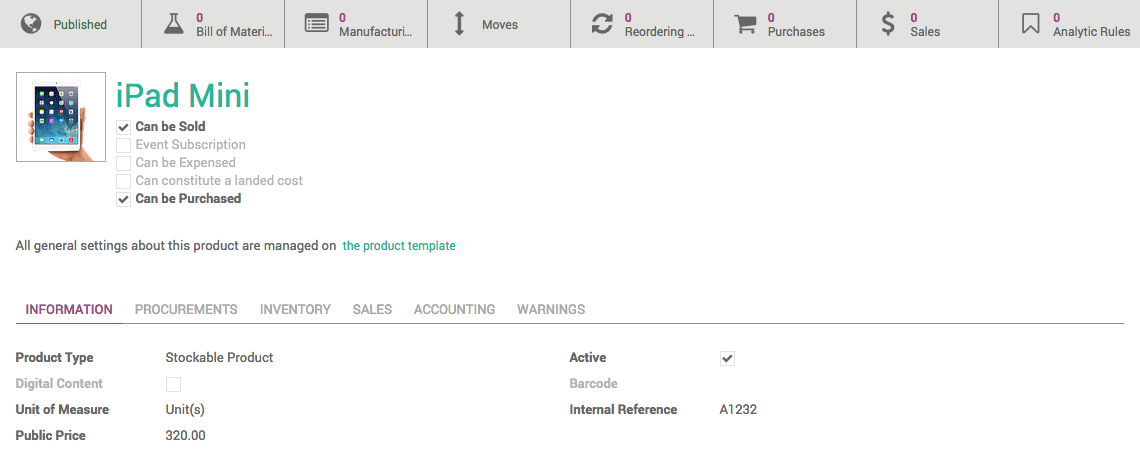Image resolution: width=1140 pixels, height=466 pixels.
Task: Follow the product template link
Action: point(399,246)
